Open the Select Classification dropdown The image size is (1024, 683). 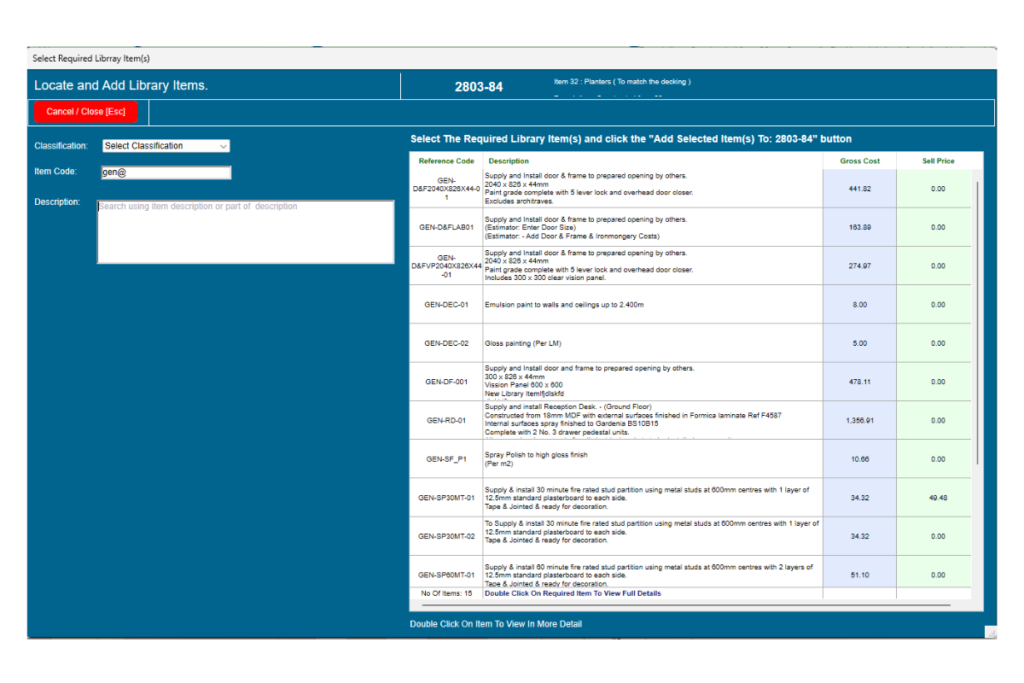(166, 146)
